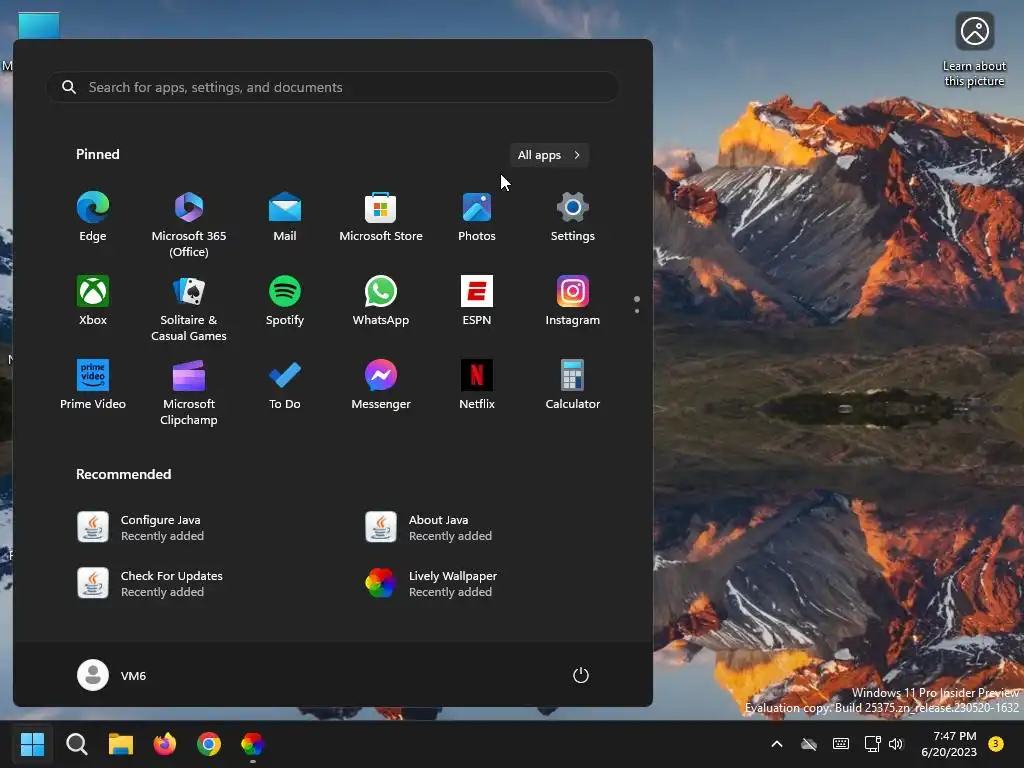This screenshot has width=1024, height=768.
Task: Open the Mail app
Action: [x=285, y=217]
